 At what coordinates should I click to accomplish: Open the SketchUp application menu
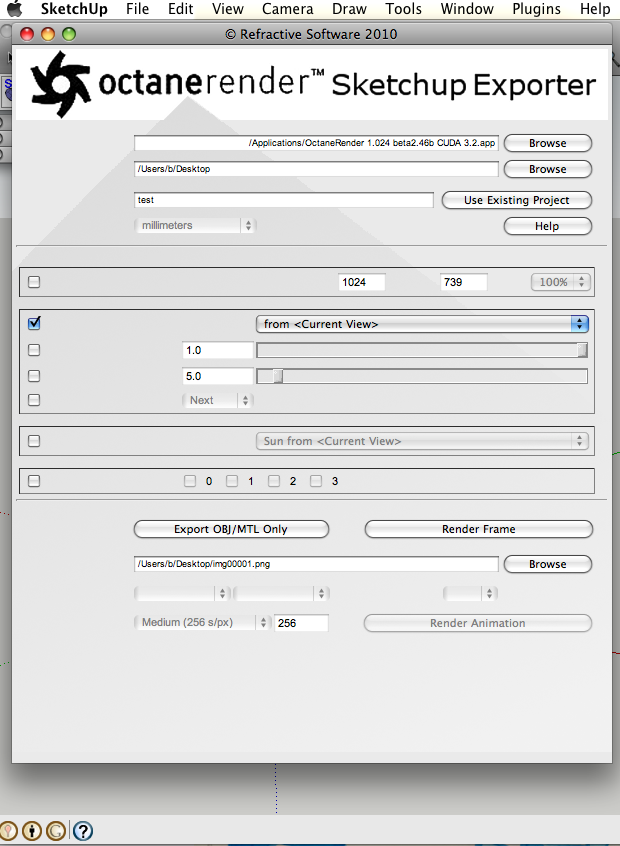click(x=74, y=9)
